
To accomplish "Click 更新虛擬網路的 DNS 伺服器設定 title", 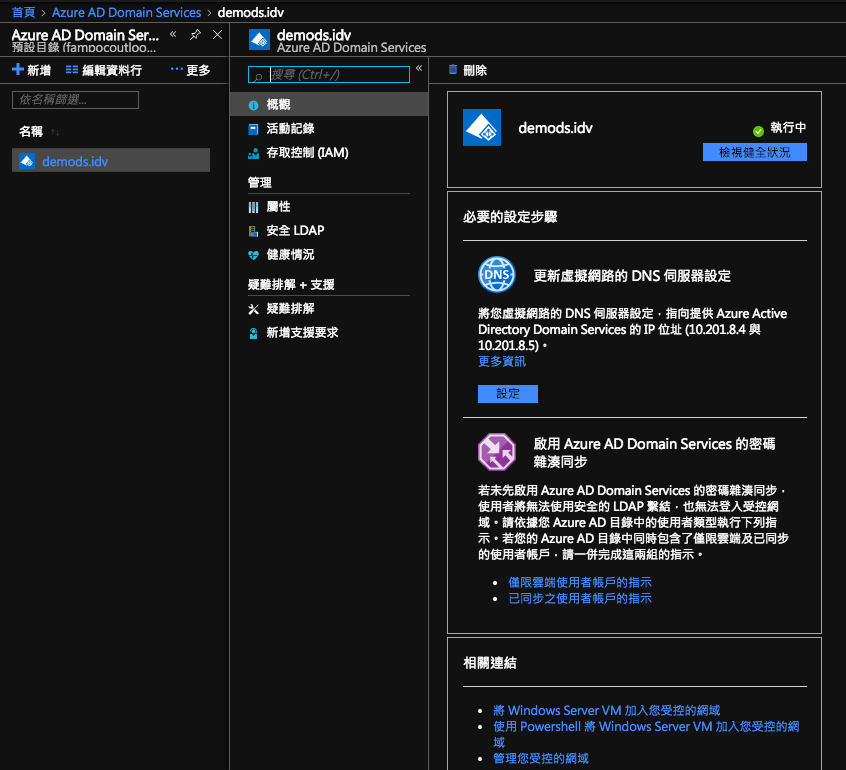I will tap(632, 276).
